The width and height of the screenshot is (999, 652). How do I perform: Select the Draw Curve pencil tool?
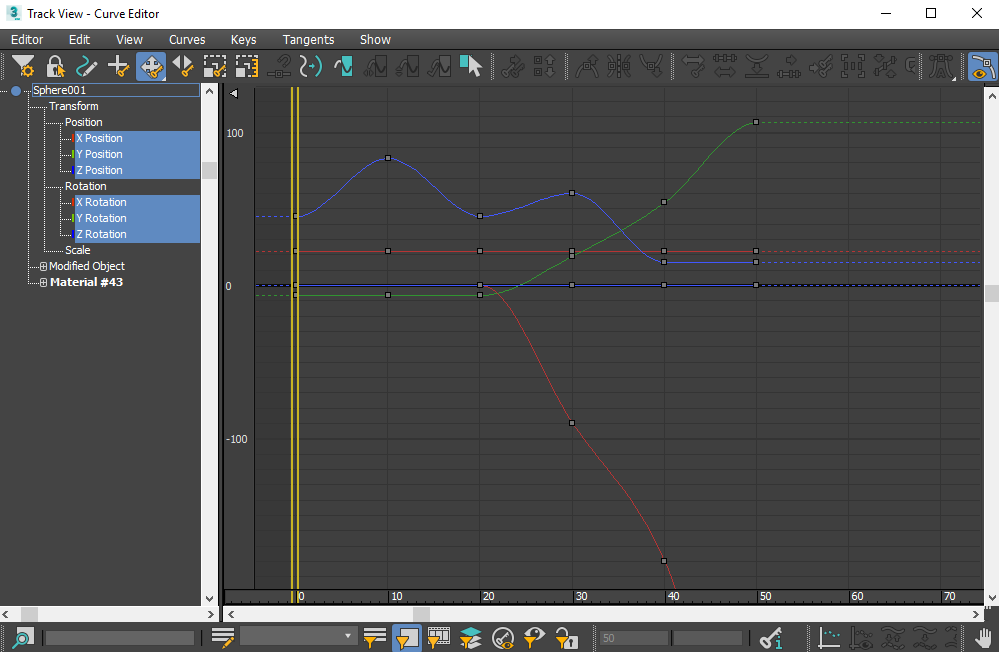pos(87,66)
